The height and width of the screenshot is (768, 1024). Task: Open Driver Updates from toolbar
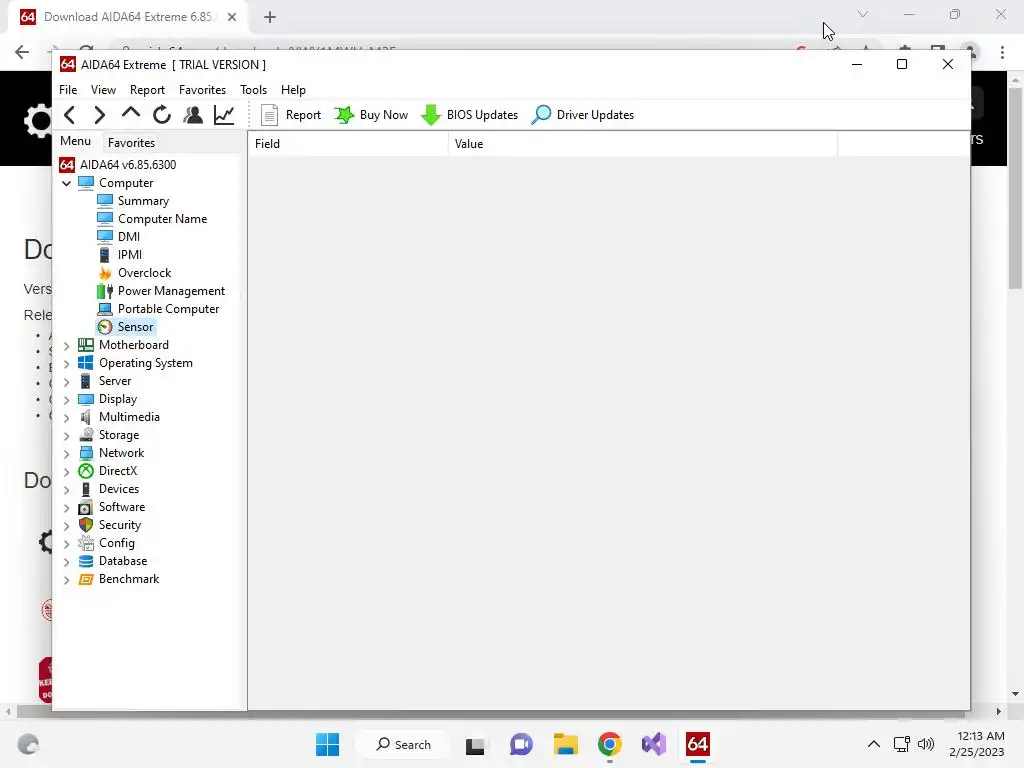tap(583, 115)
